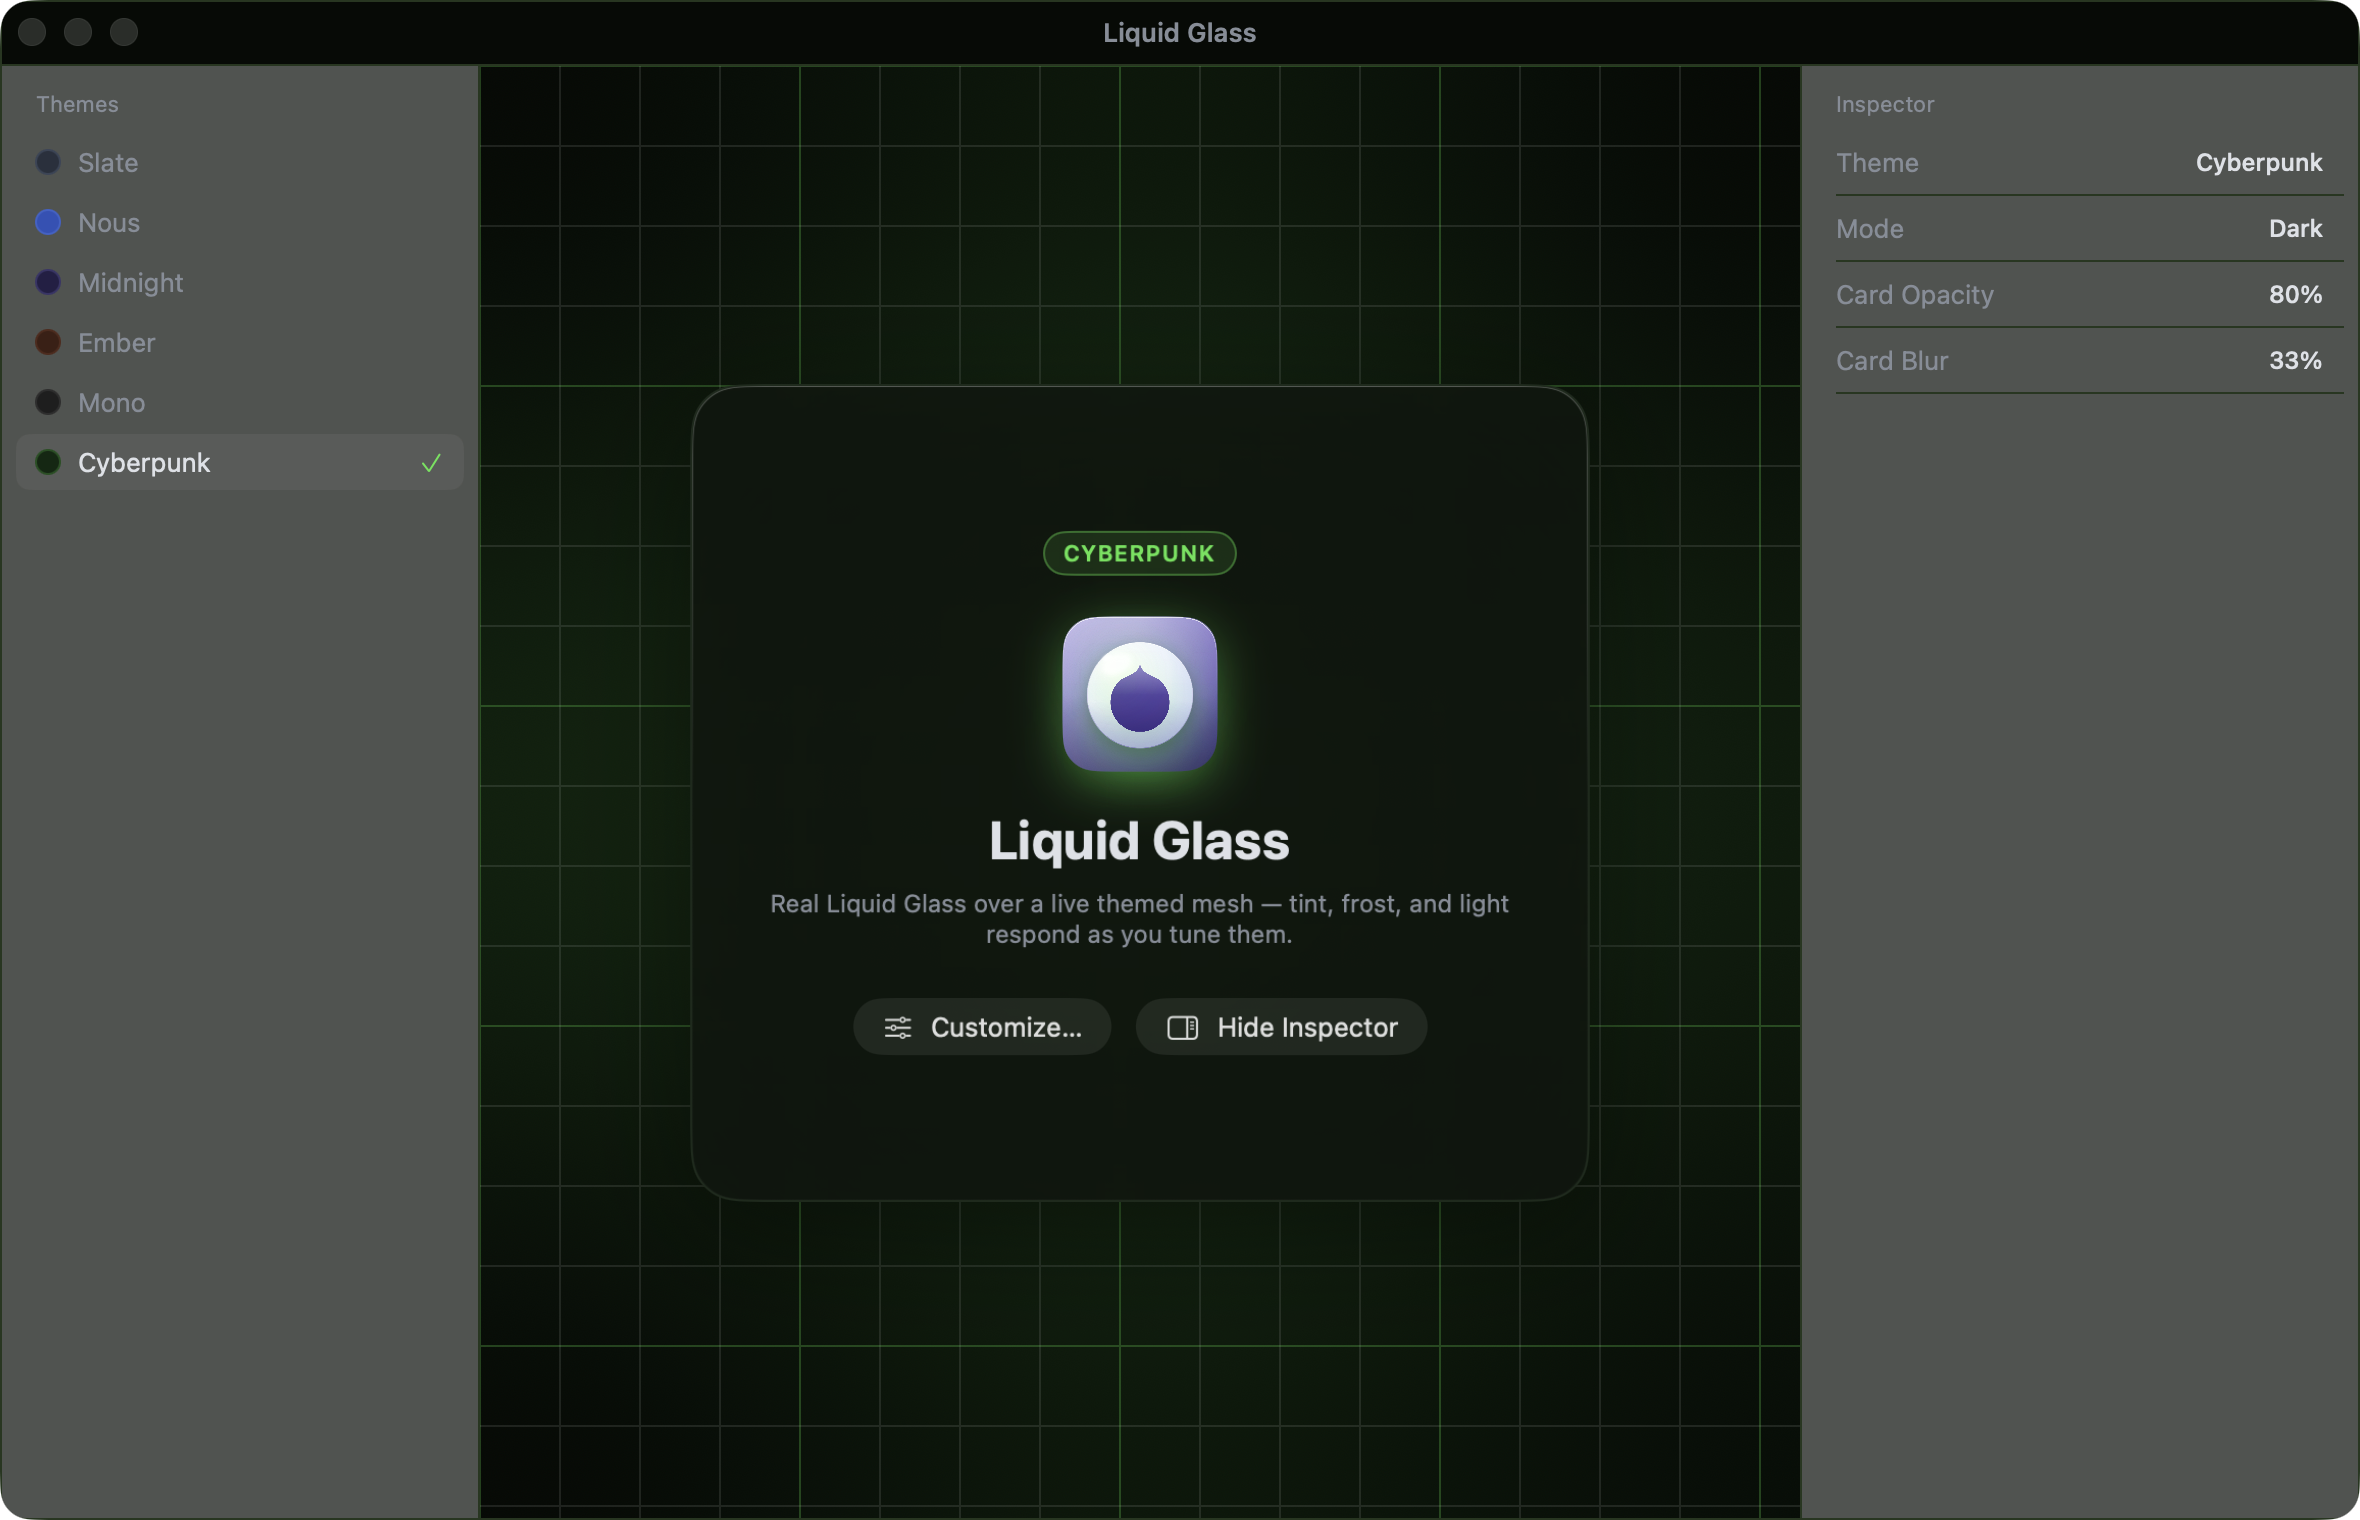Click the Ember theme red-brown dot
This screenshot has width=2360, height=1520.
[48, 343]
